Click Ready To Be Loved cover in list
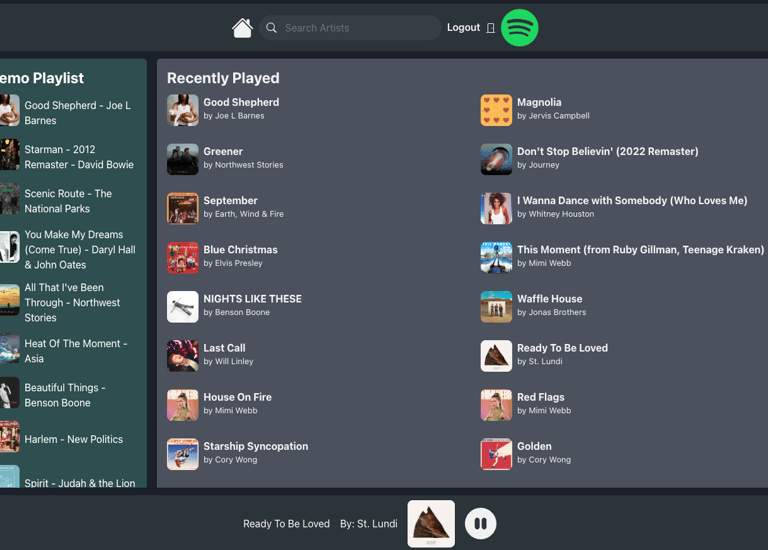 [x=496, y=356]
